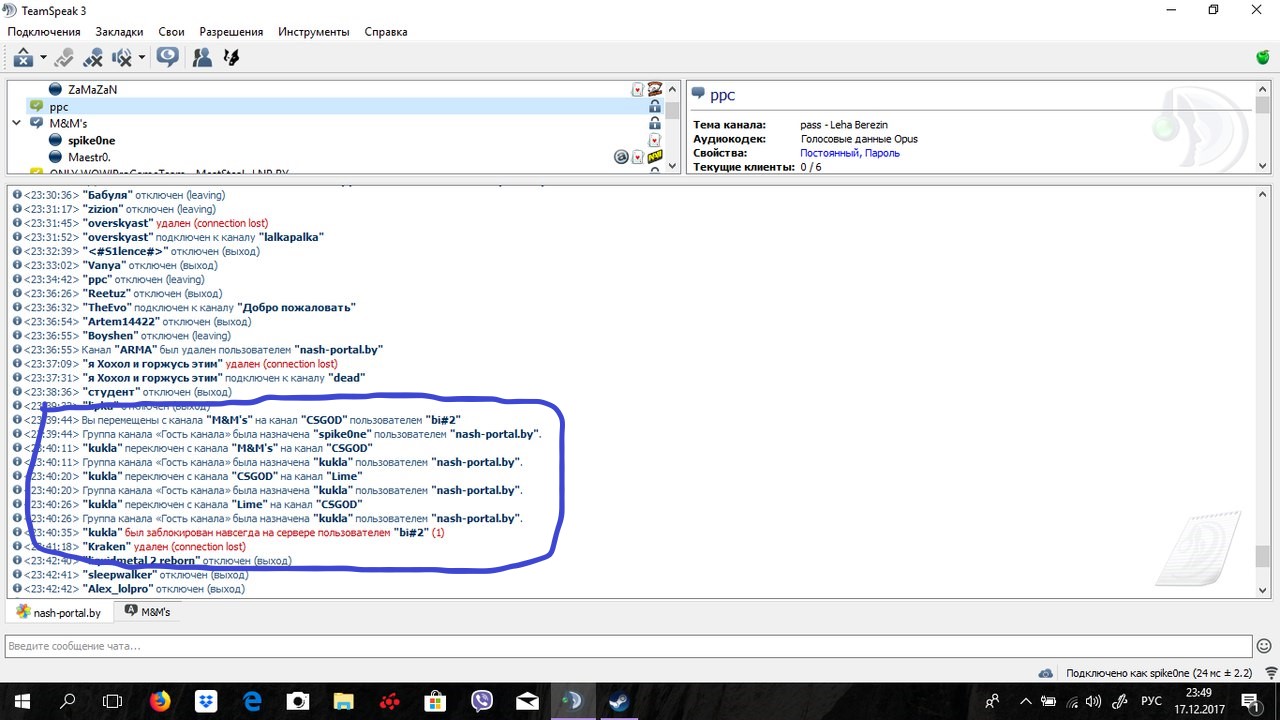The height and width of the screenshot is (720, 1280).
Task: Open the dropdown arrow next to disconnect icon
Action: point(43,58)
